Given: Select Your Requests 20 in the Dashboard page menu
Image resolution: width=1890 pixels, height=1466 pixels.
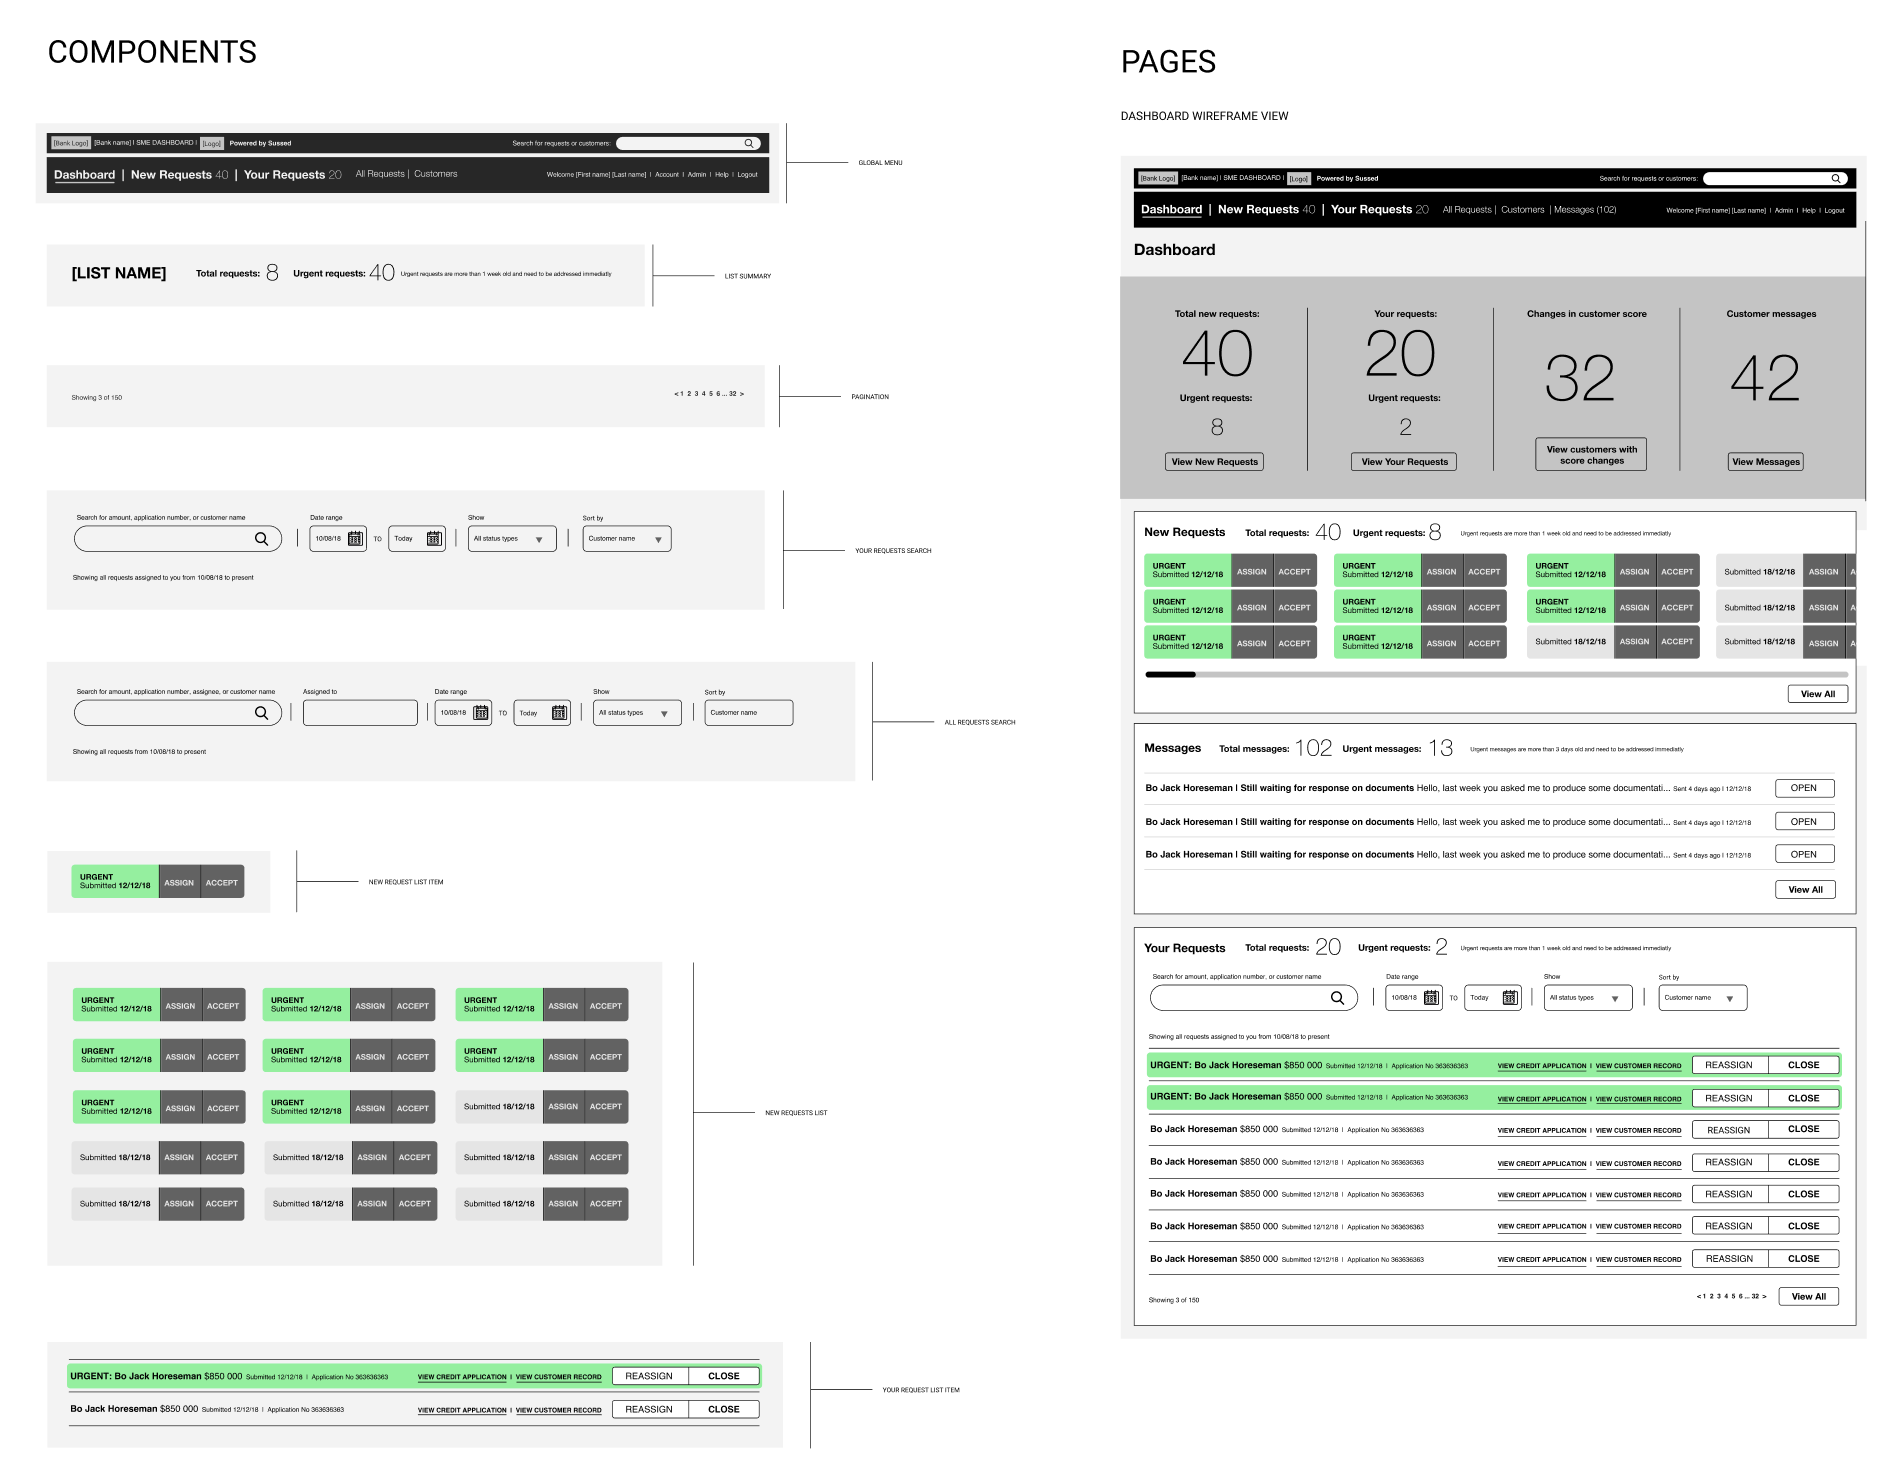Looking at the screenshot, I should pyautogui.click(x=1379, y=210).
